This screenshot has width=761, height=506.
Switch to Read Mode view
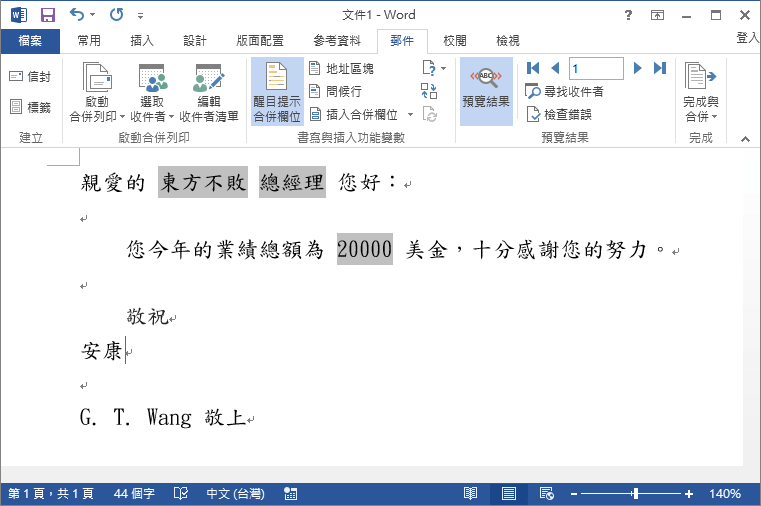(x=470, y=494)
